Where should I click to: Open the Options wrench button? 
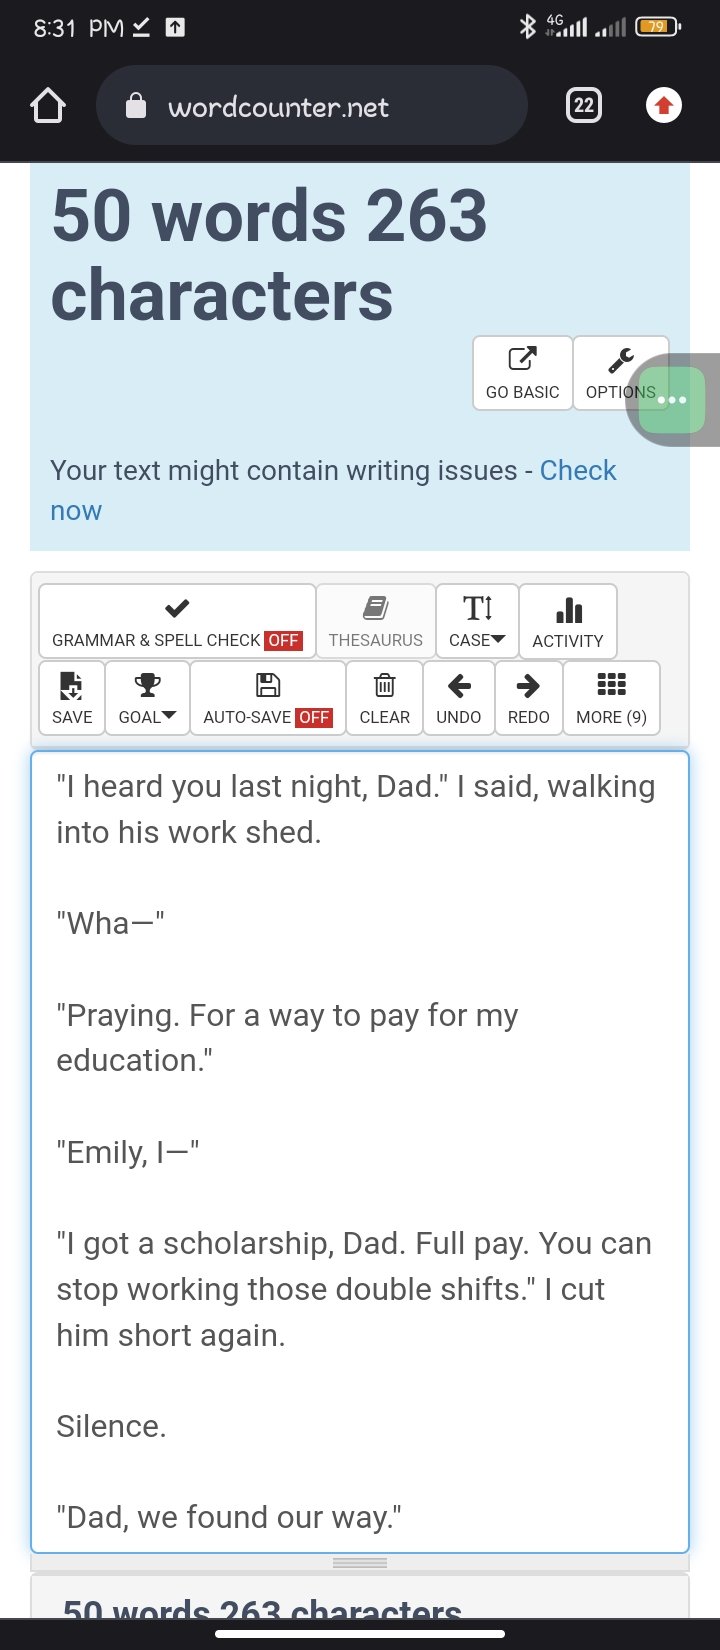point(621,373)
